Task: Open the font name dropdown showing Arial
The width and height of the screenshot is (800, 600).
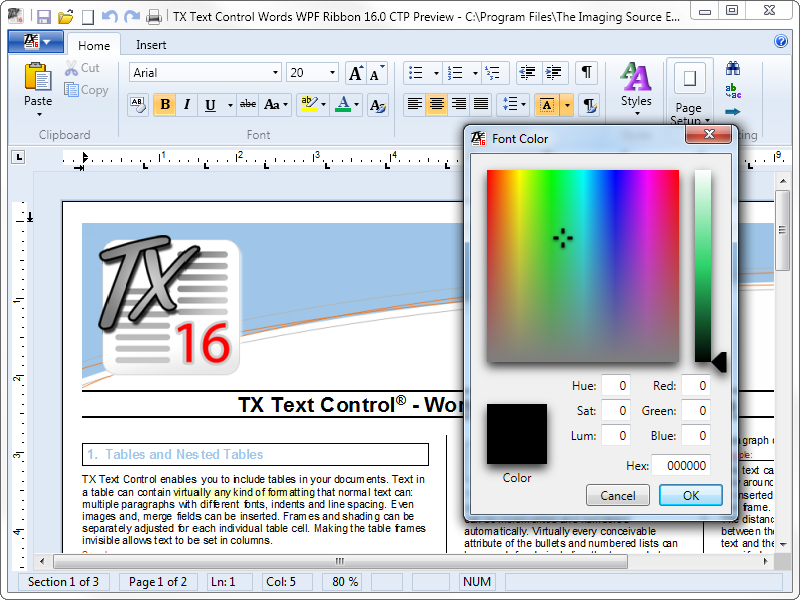Action: click(x=274, y=73)
